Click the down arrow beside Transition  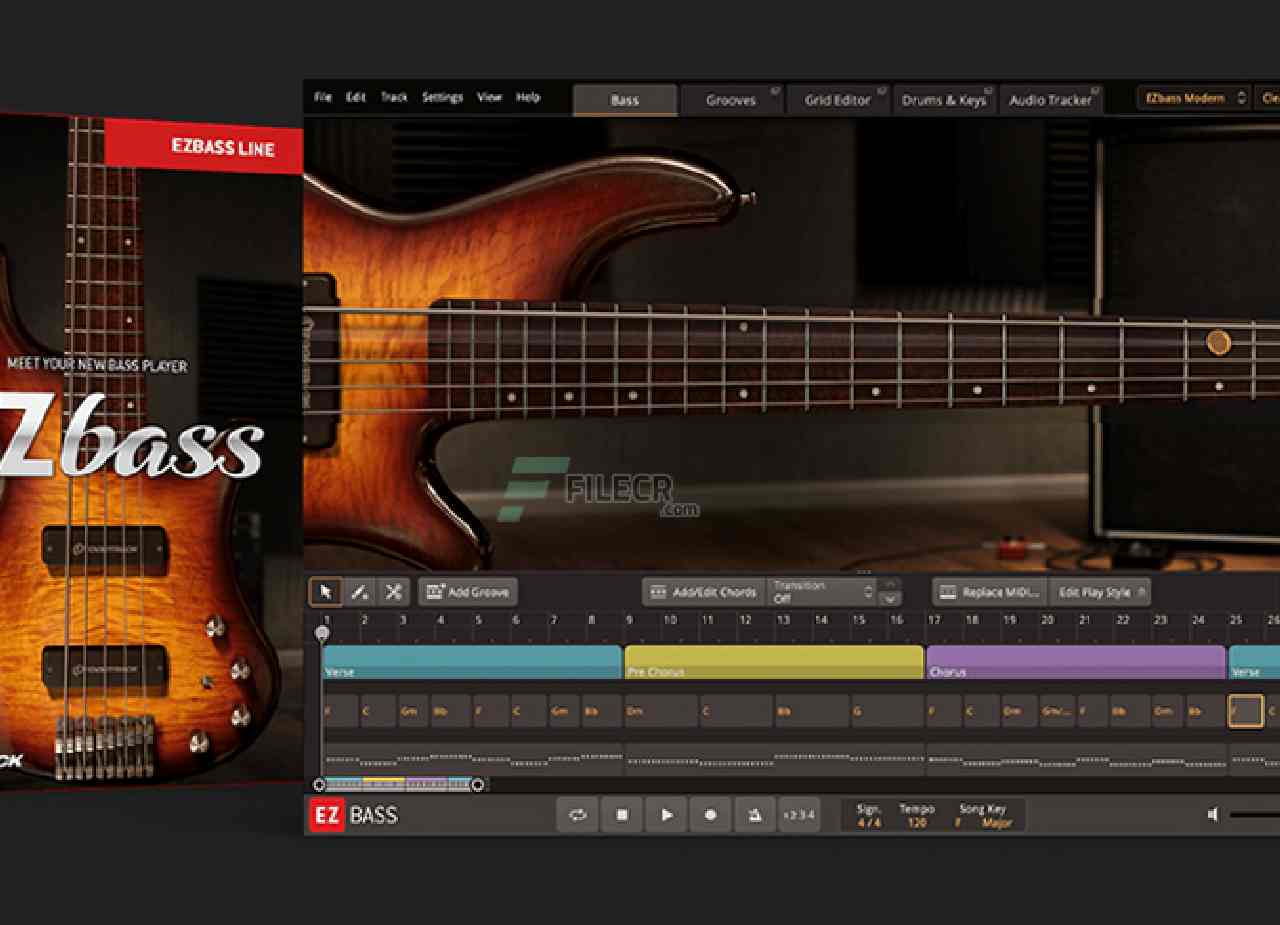coord(889,599)
